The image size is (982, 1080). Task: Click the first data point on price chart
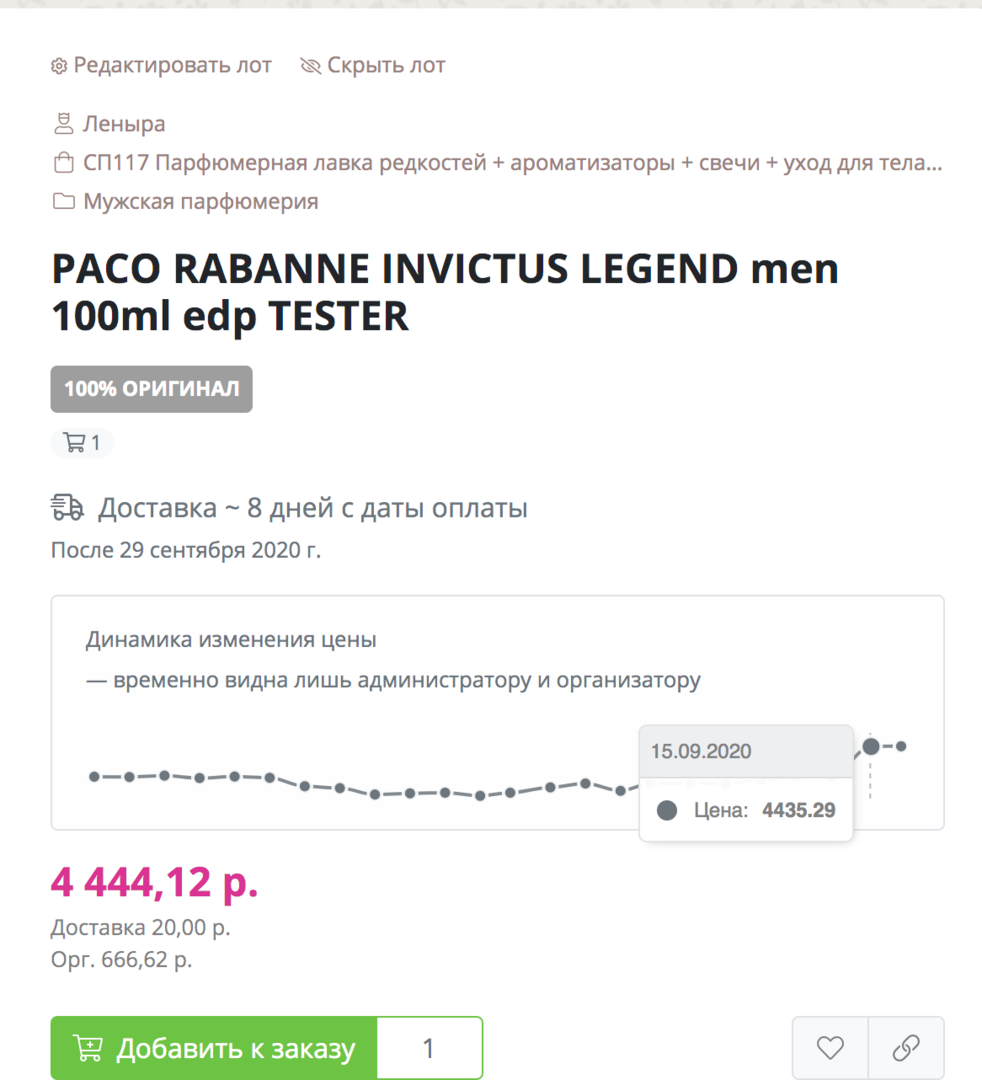pos(94,776)
